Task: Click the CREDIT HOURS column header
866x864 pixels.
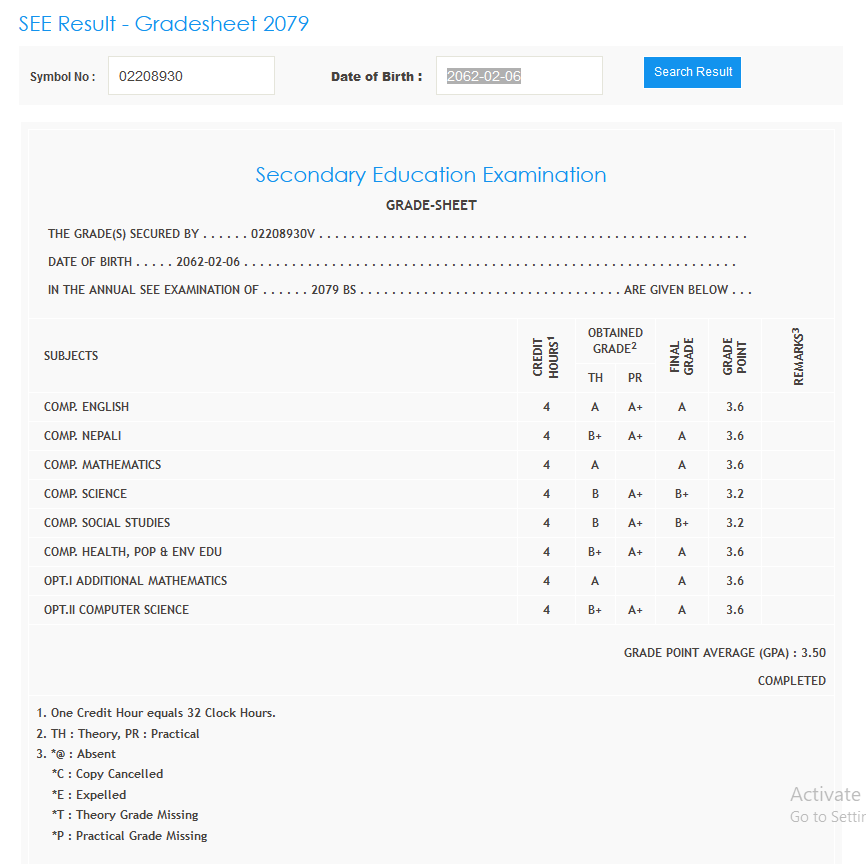Action: pyautogui.click(x=546, y=356)
